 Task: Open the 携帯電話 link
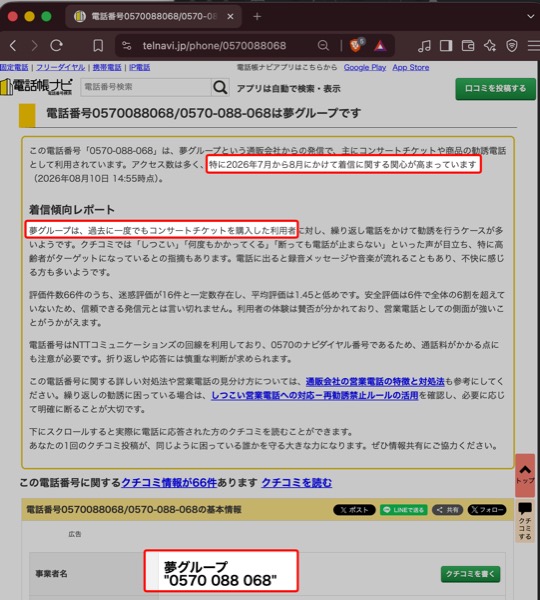click(x=107, y=67)
